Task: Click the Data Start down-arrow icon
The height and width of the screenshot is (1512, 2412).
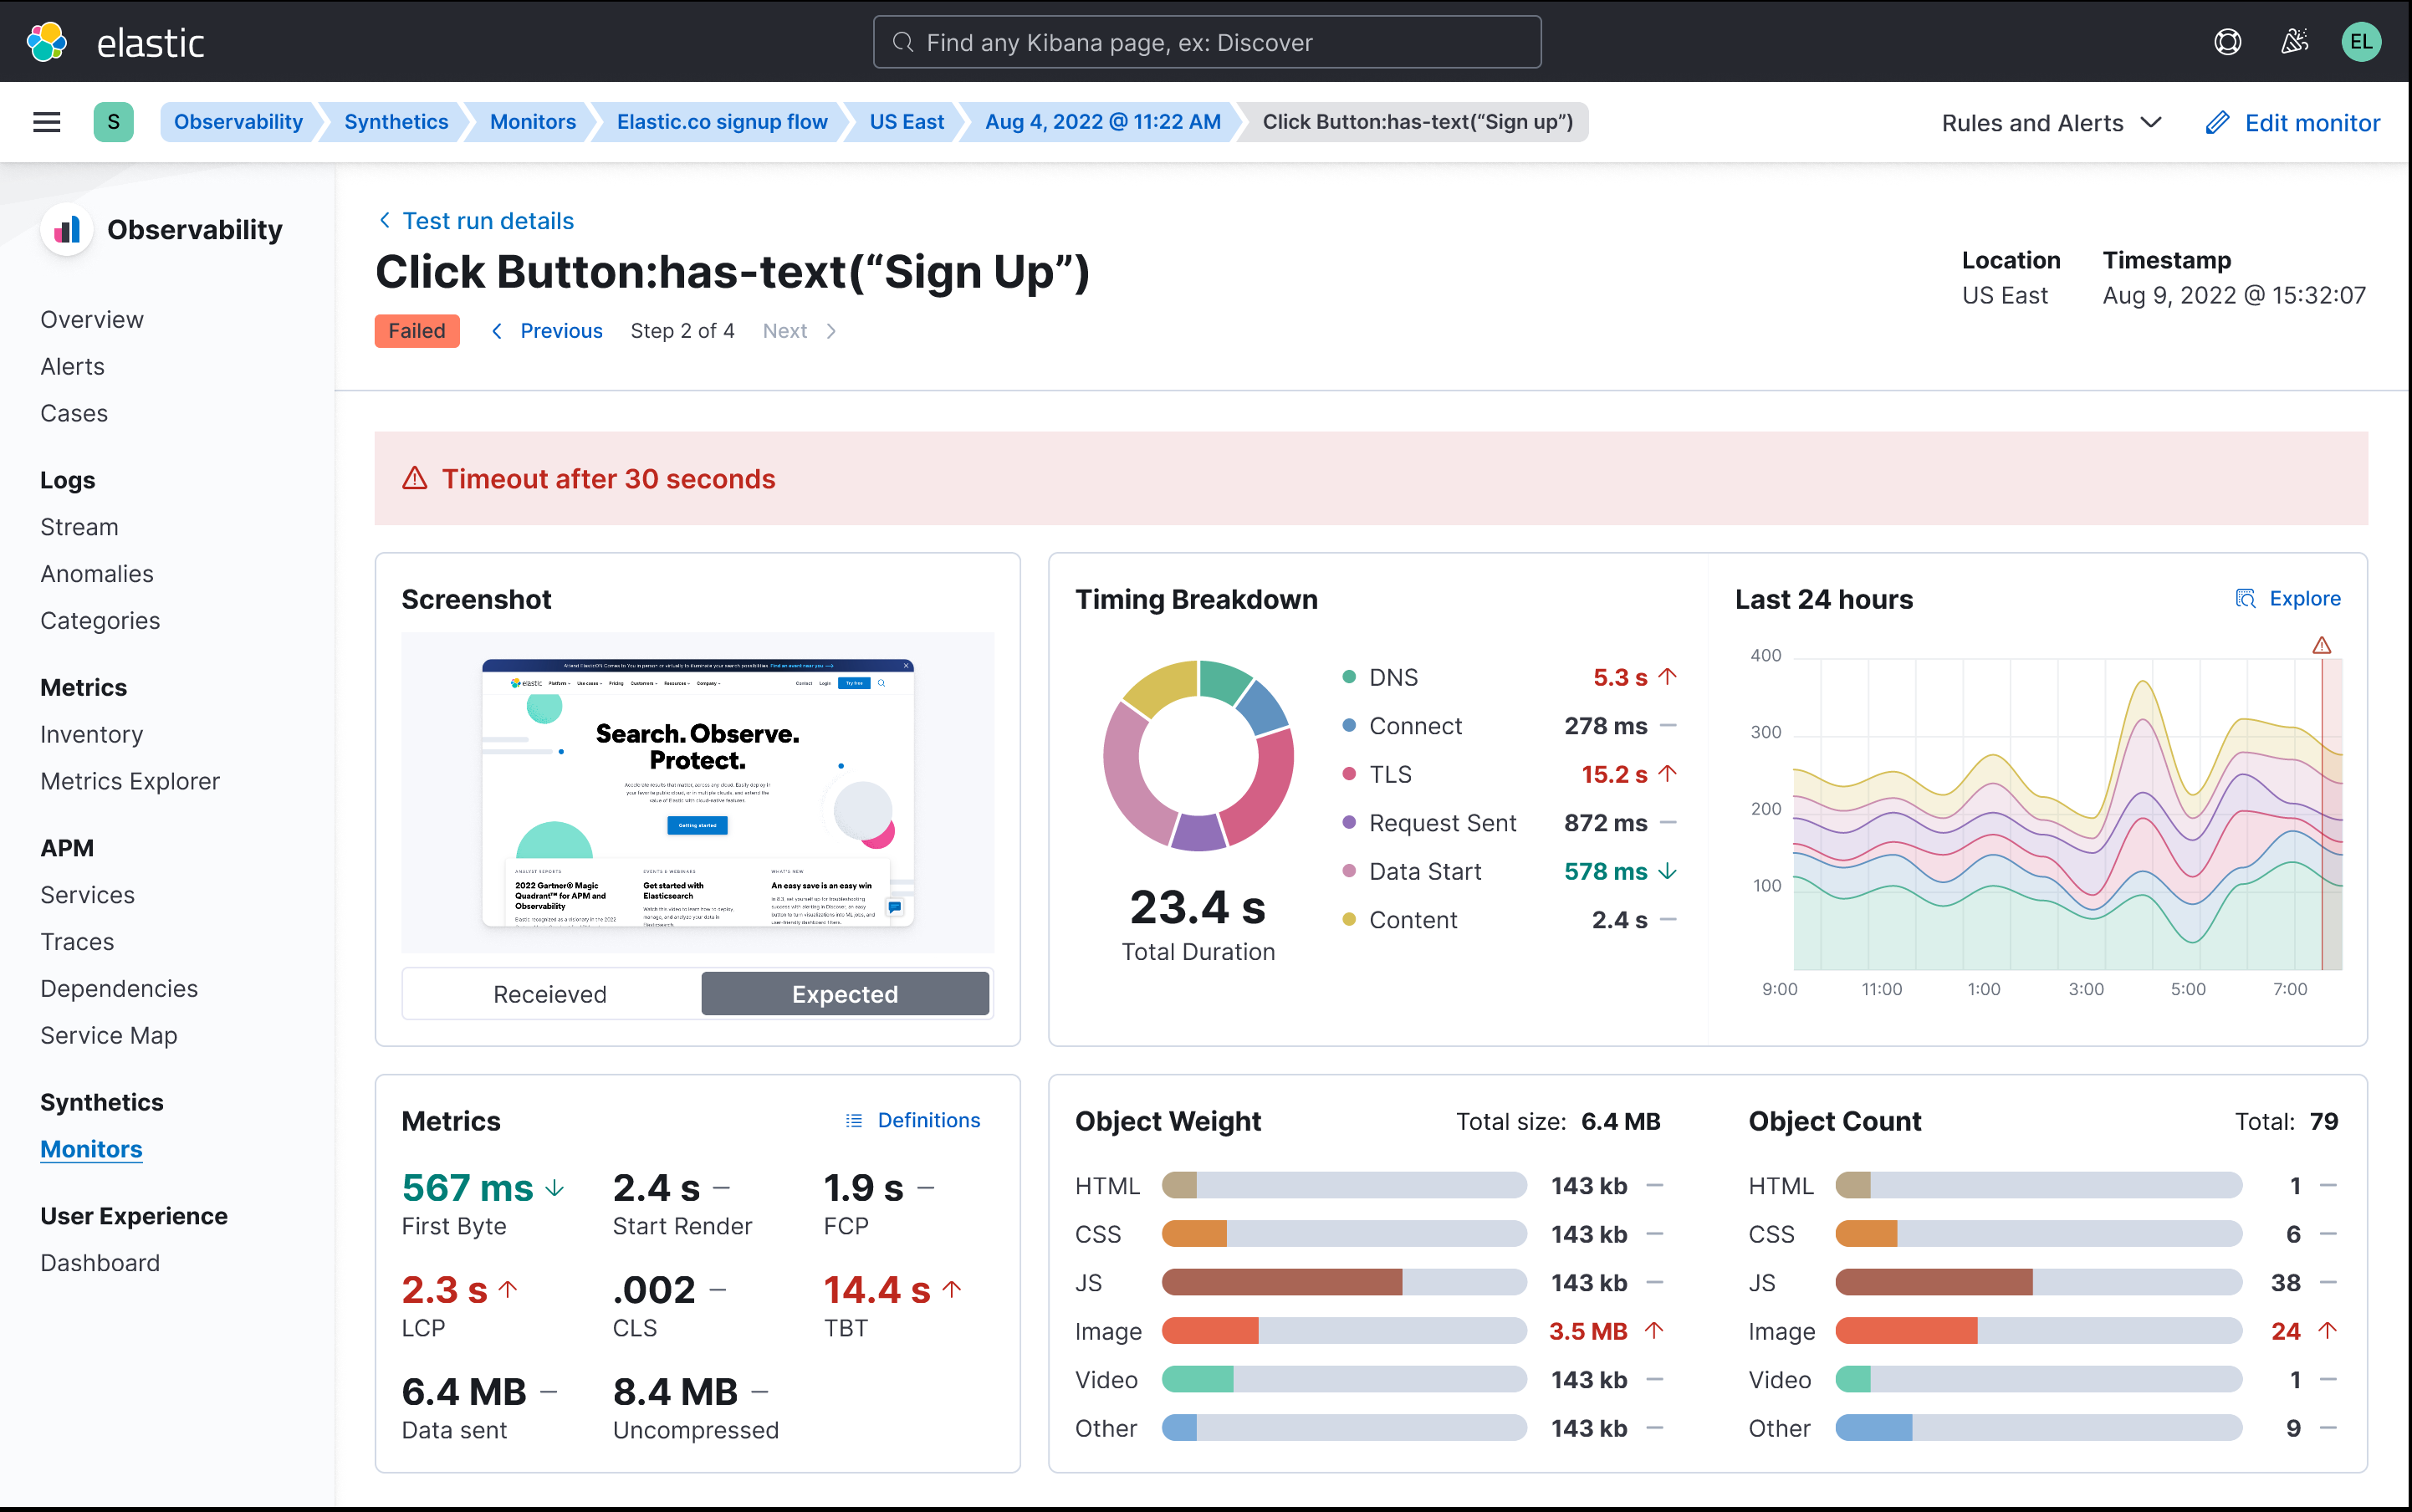Action: coord(1667,871)
